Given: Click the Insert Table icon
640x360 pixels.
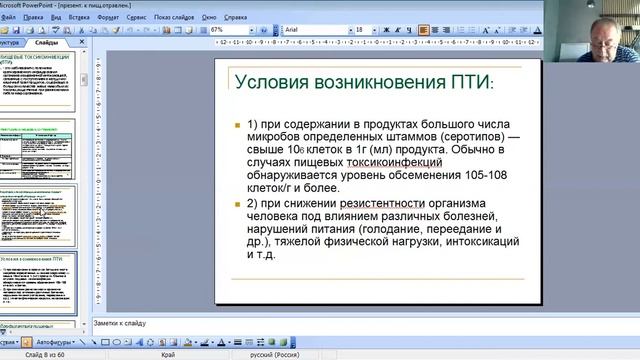Looking at the screenshot, I should (178, 30).
